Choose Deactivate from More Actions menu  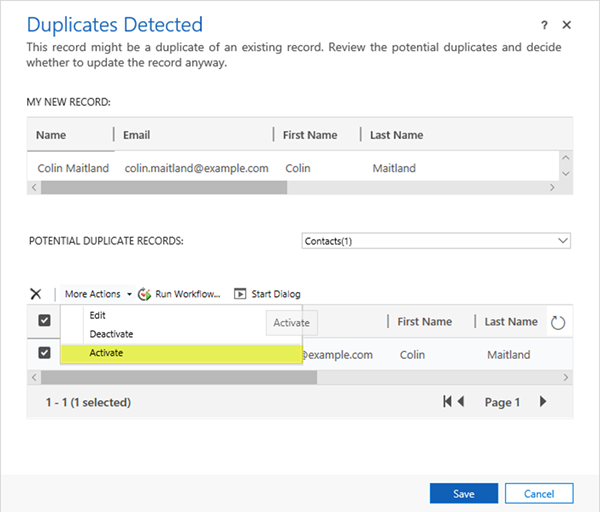[111, 334]
